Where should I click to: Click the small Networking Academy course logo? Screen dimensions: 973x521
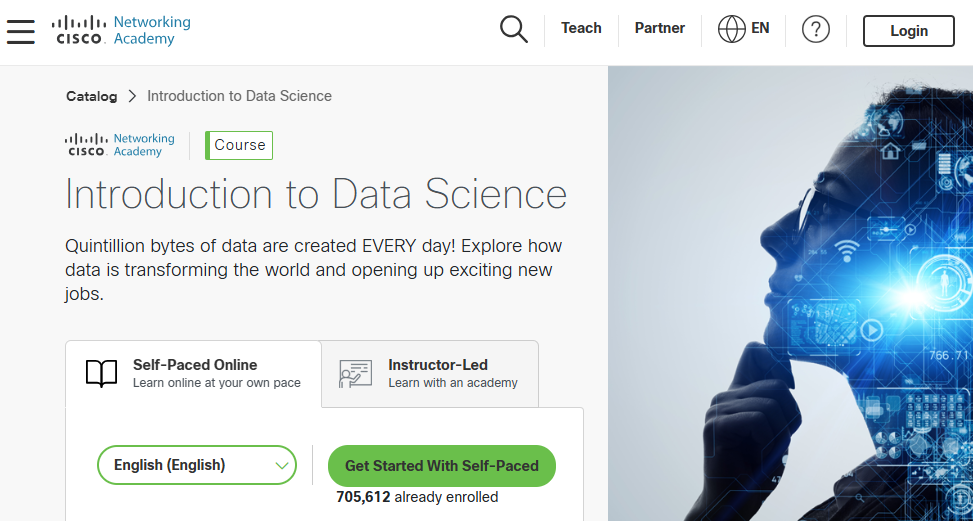(x=120, y=145)
